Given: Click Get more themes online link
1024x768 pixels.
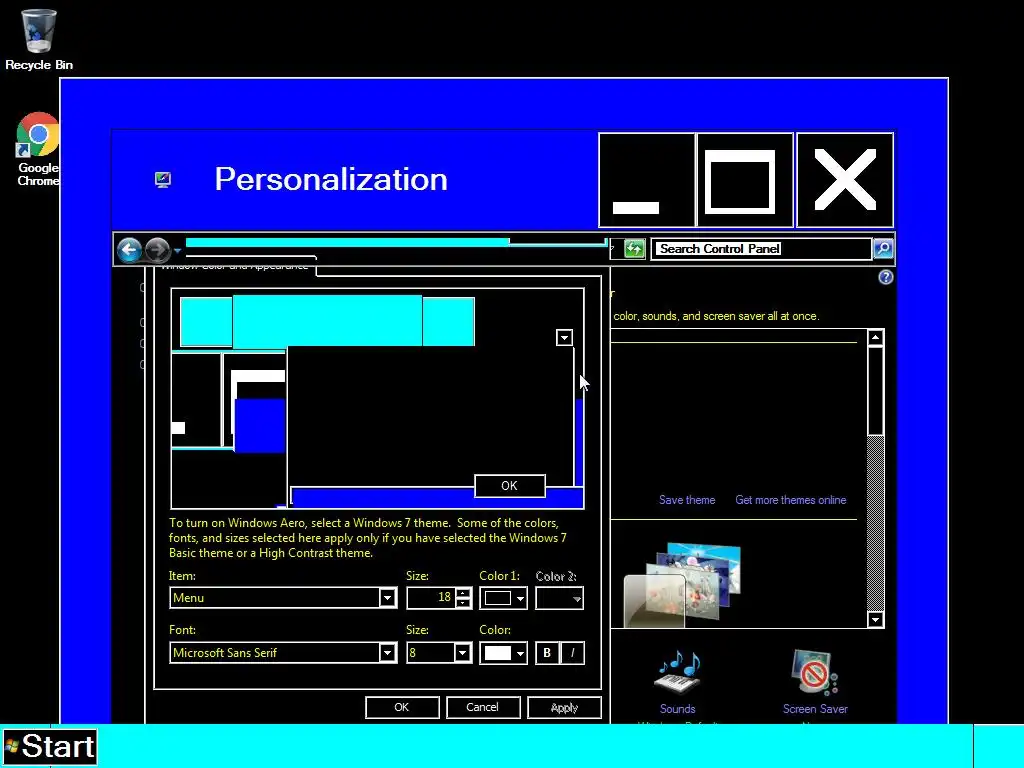Looking at the screenshot, I should click(x=790, y=500).
